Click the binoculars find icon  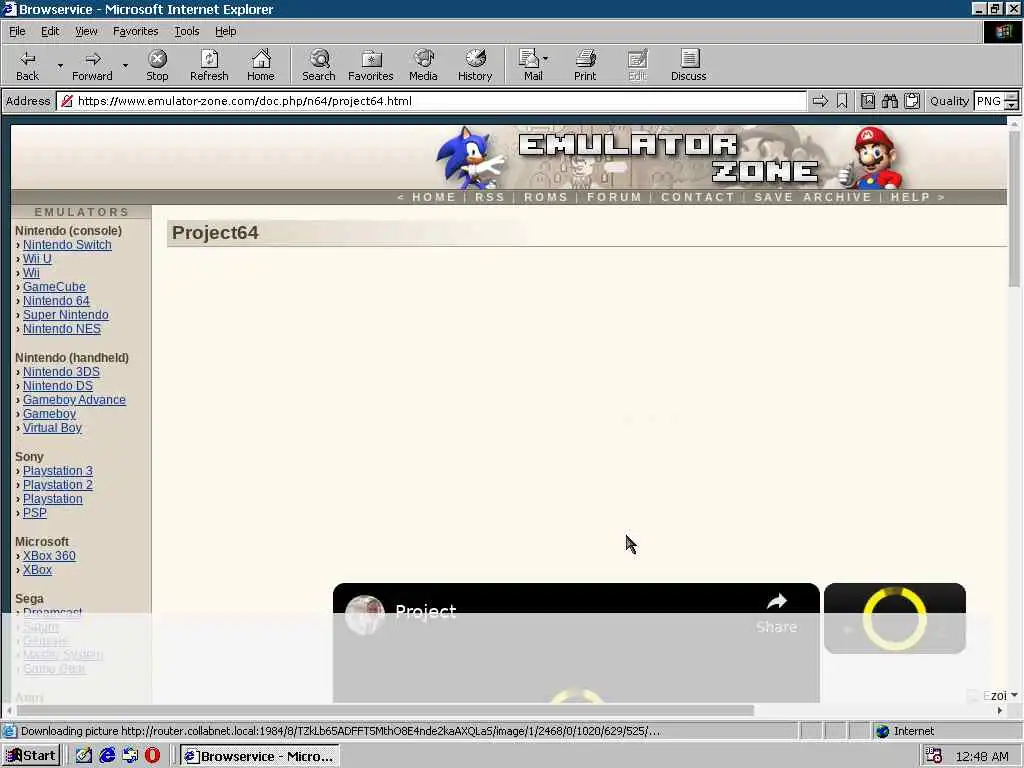(889, 101)
